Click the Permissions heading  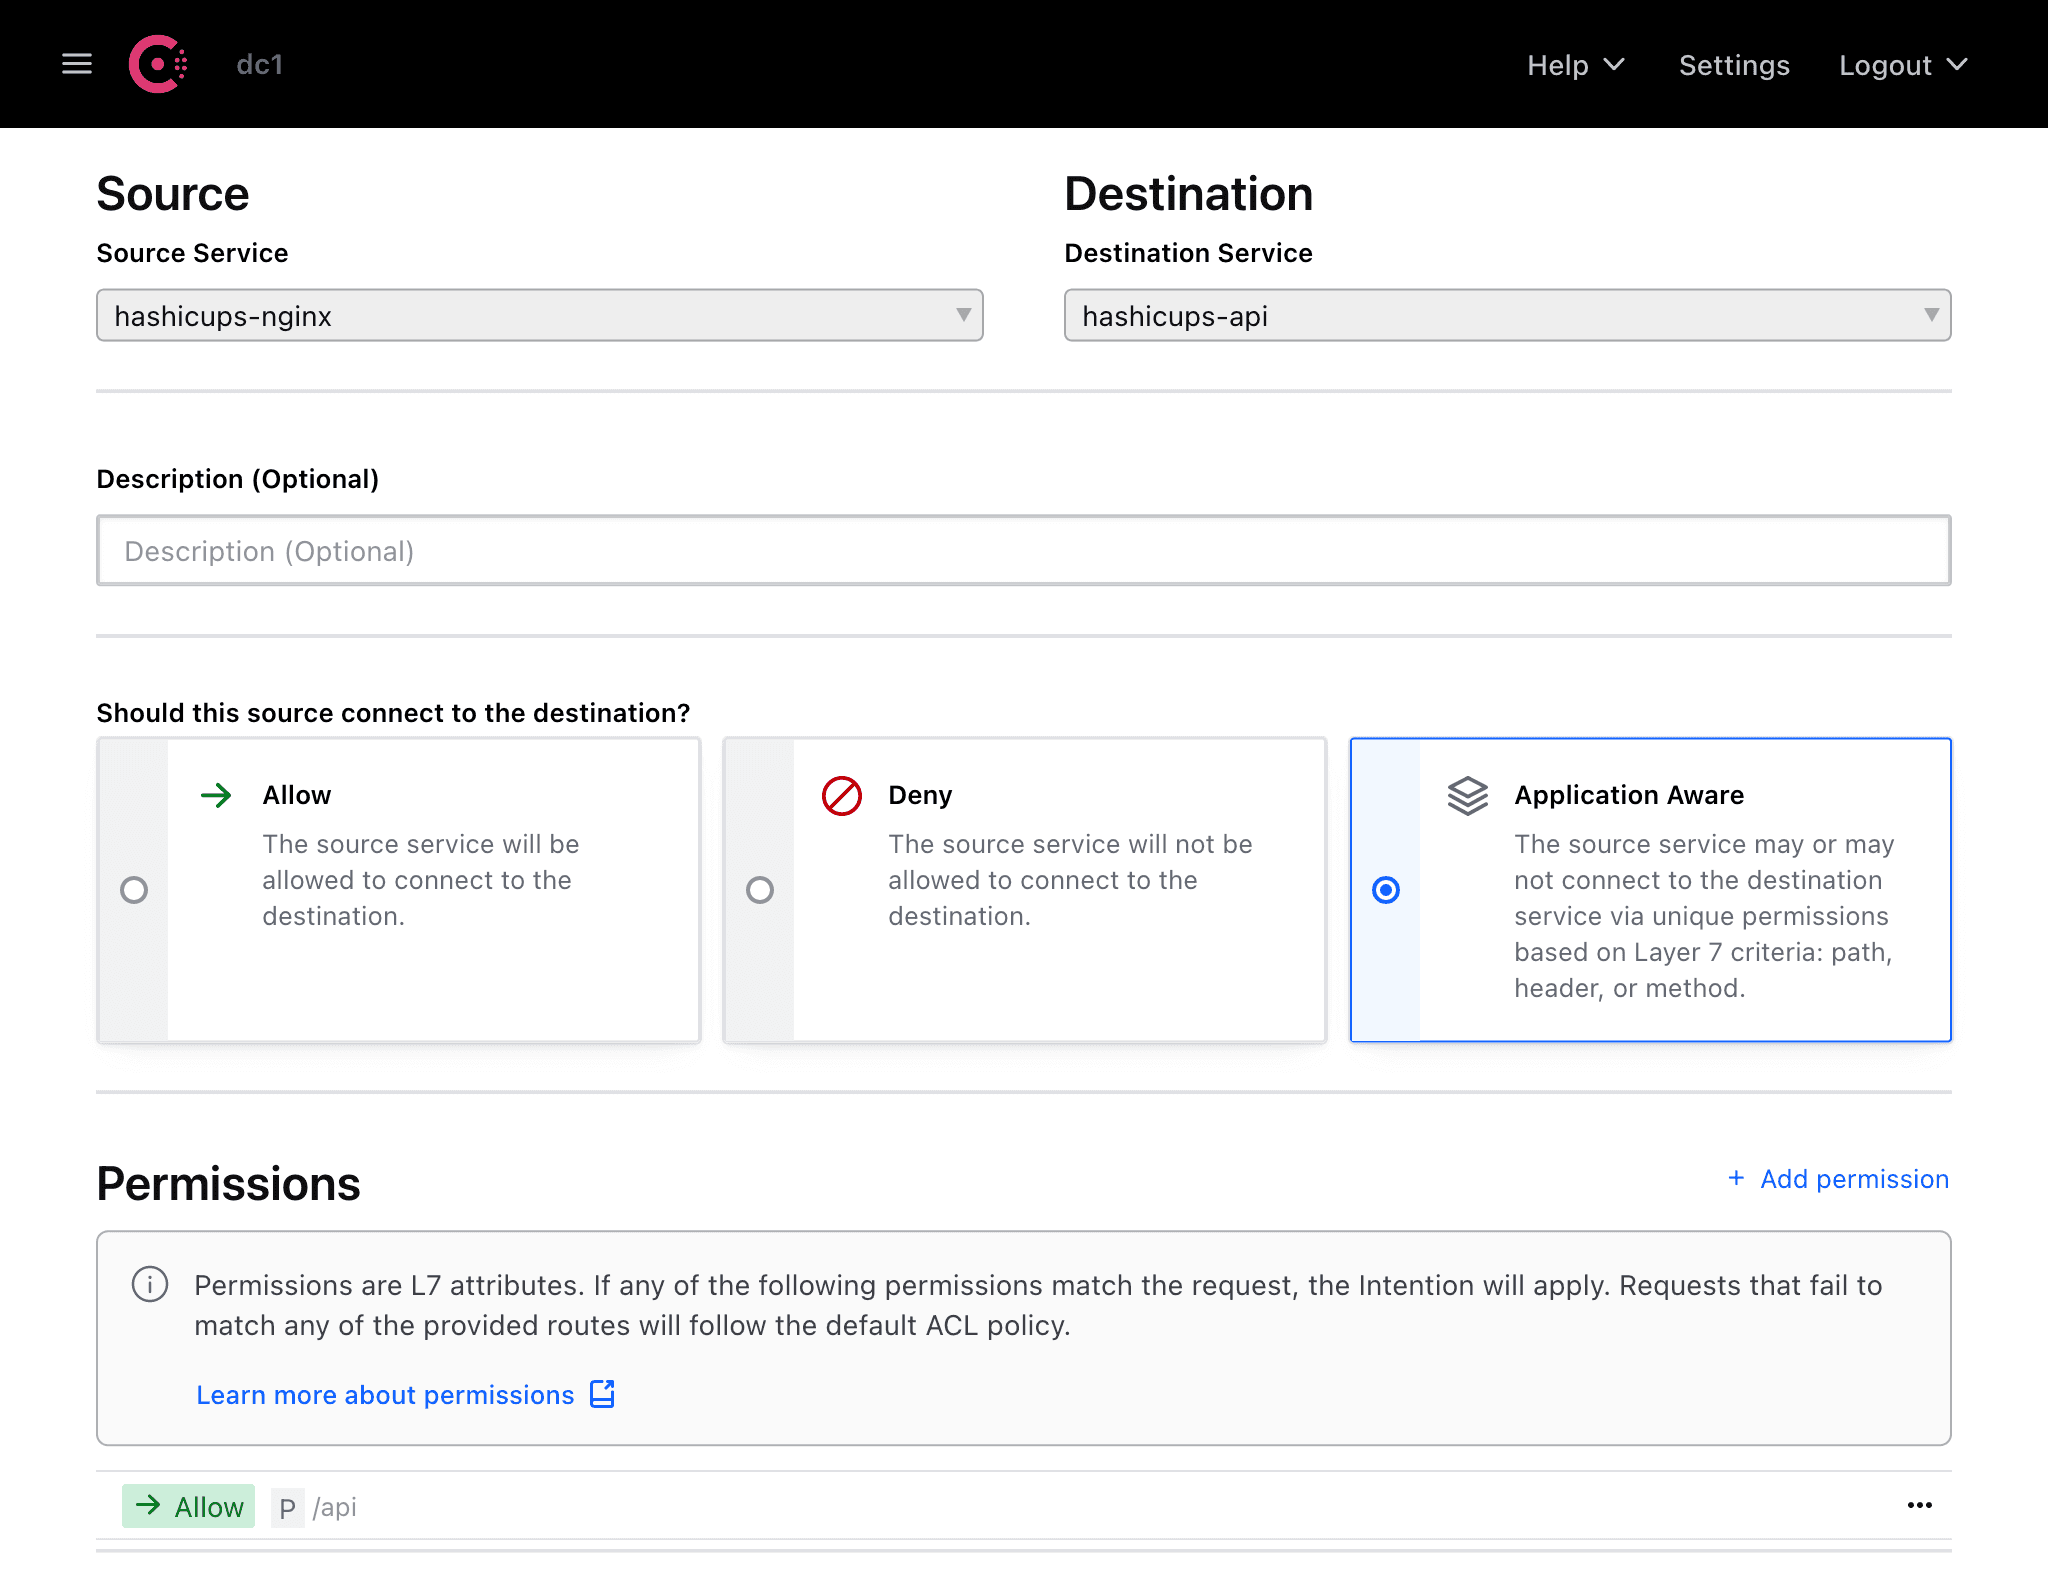tap(229, 1184)
